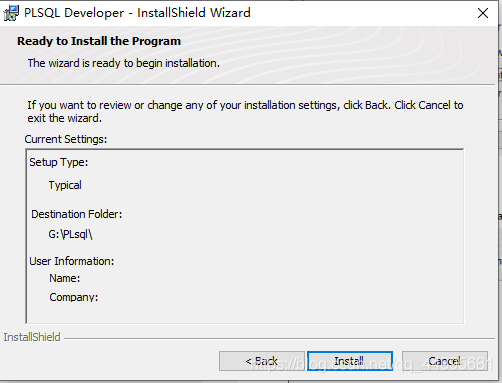Click the PLSQL Developer installer icon in title bar
The height and width of the screenshot is (383, 502).
click(x=11, y=13)
